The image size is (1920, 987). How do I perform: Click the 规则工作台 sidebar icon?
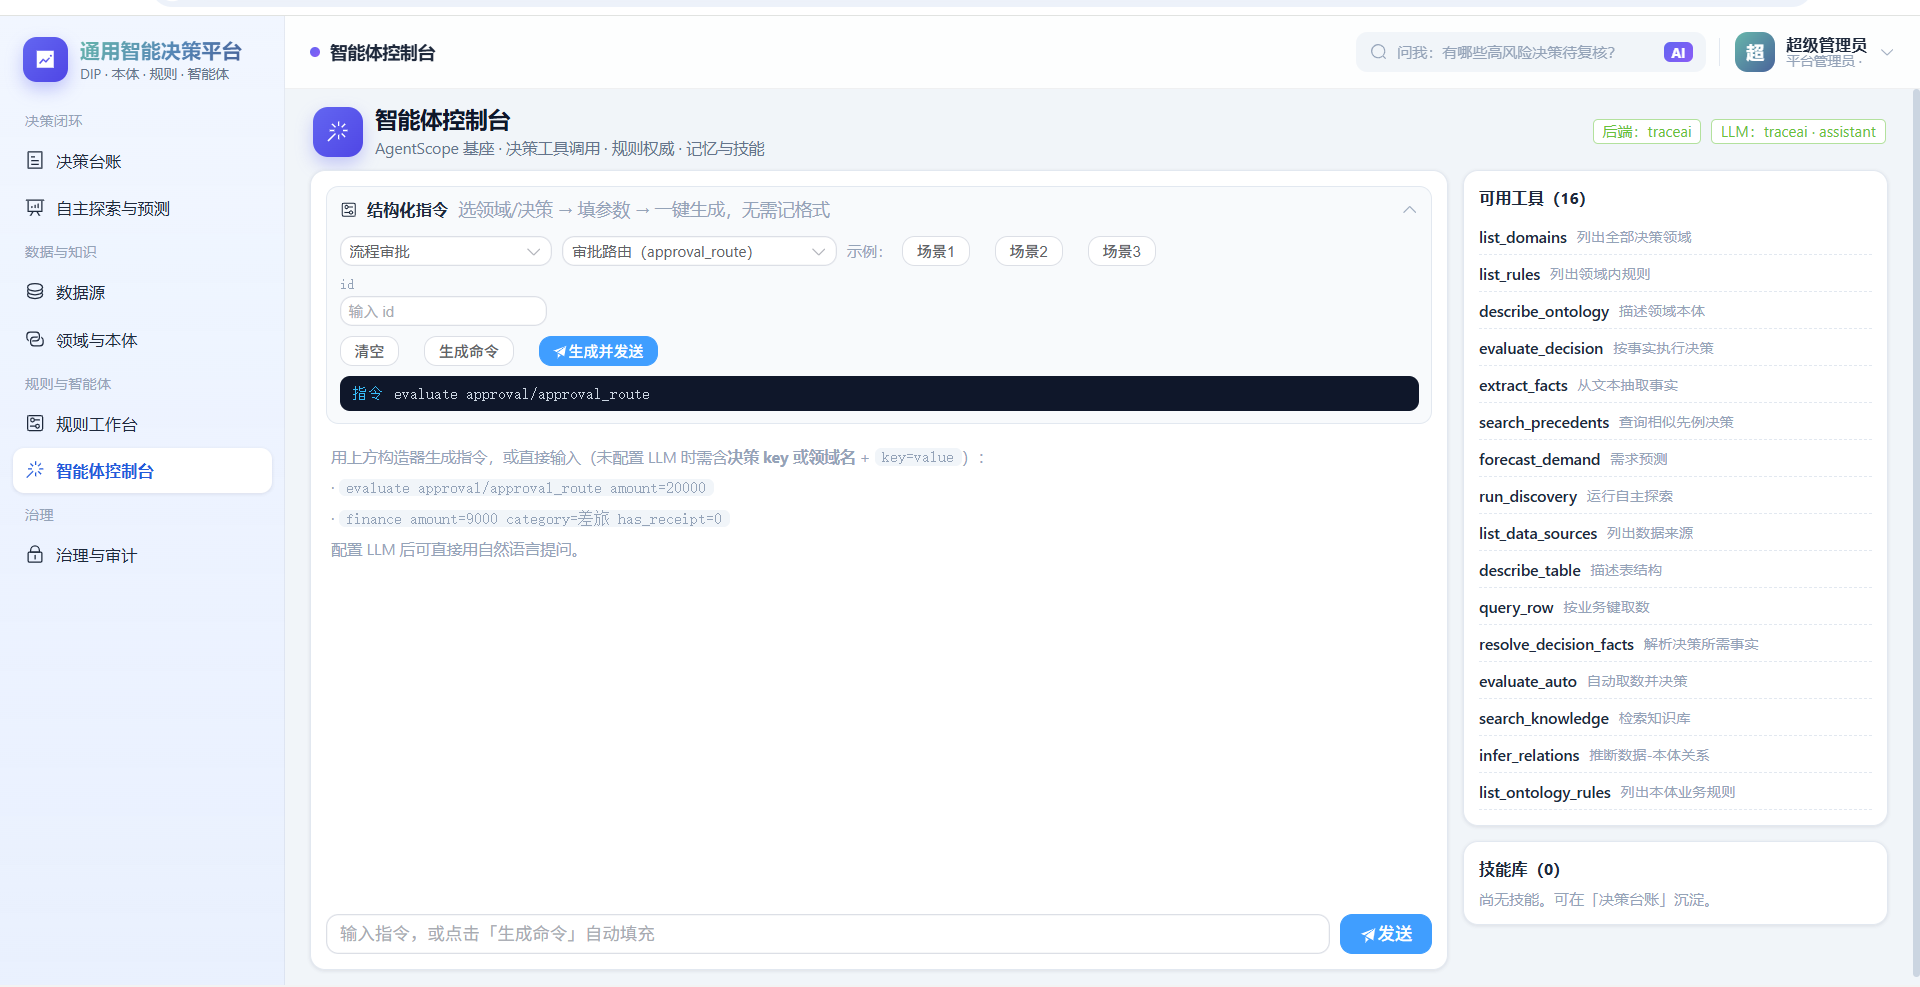(x=35, y=424)
